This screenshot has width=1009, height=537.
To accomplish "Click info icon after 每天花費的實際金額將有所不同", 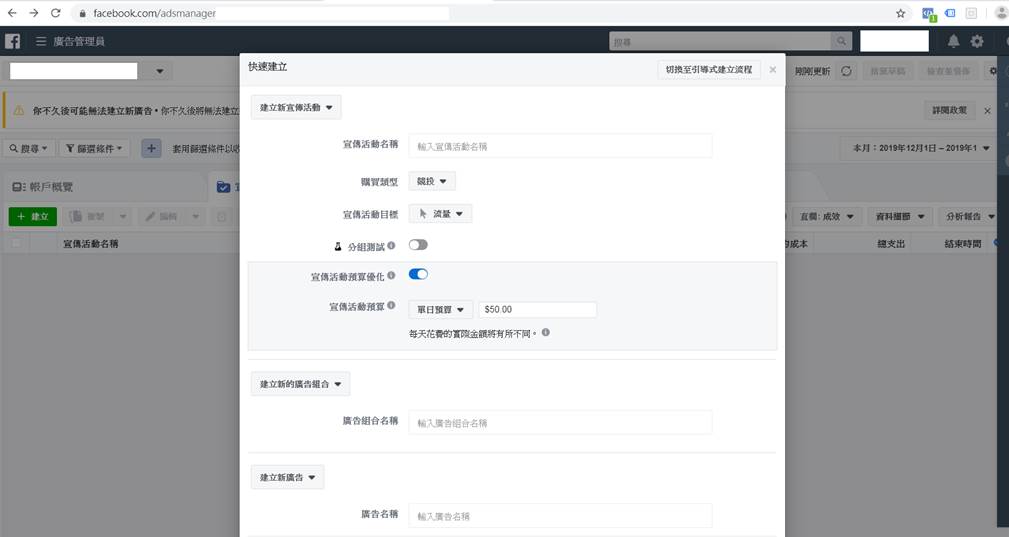I will pyautogui.click(x=546, y=332).
